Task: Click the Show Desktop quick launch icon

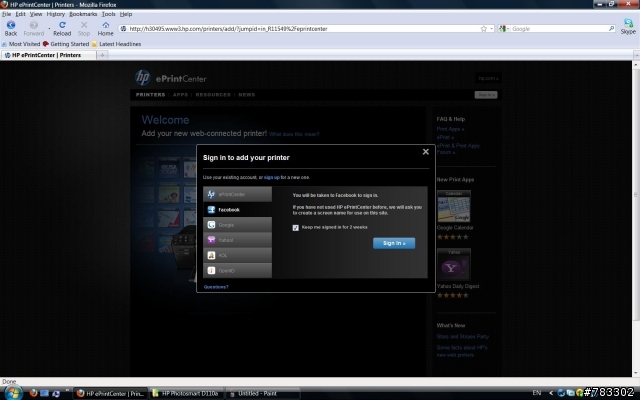Action: pos(44,393)
